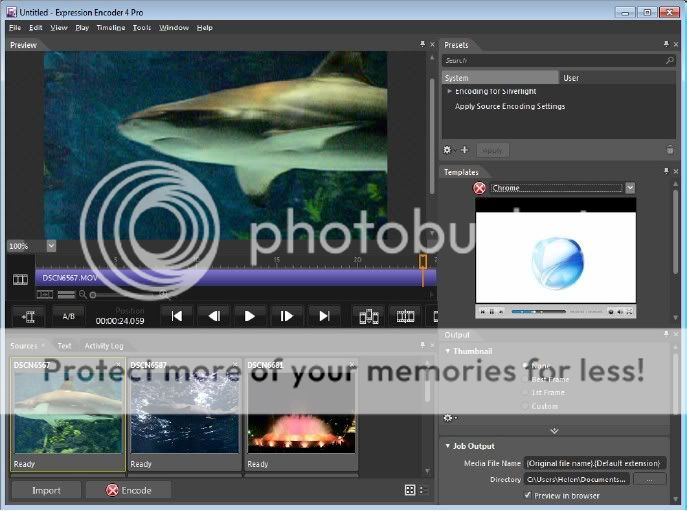Click the Import button

pyautogui.click(x=46, y=490)
